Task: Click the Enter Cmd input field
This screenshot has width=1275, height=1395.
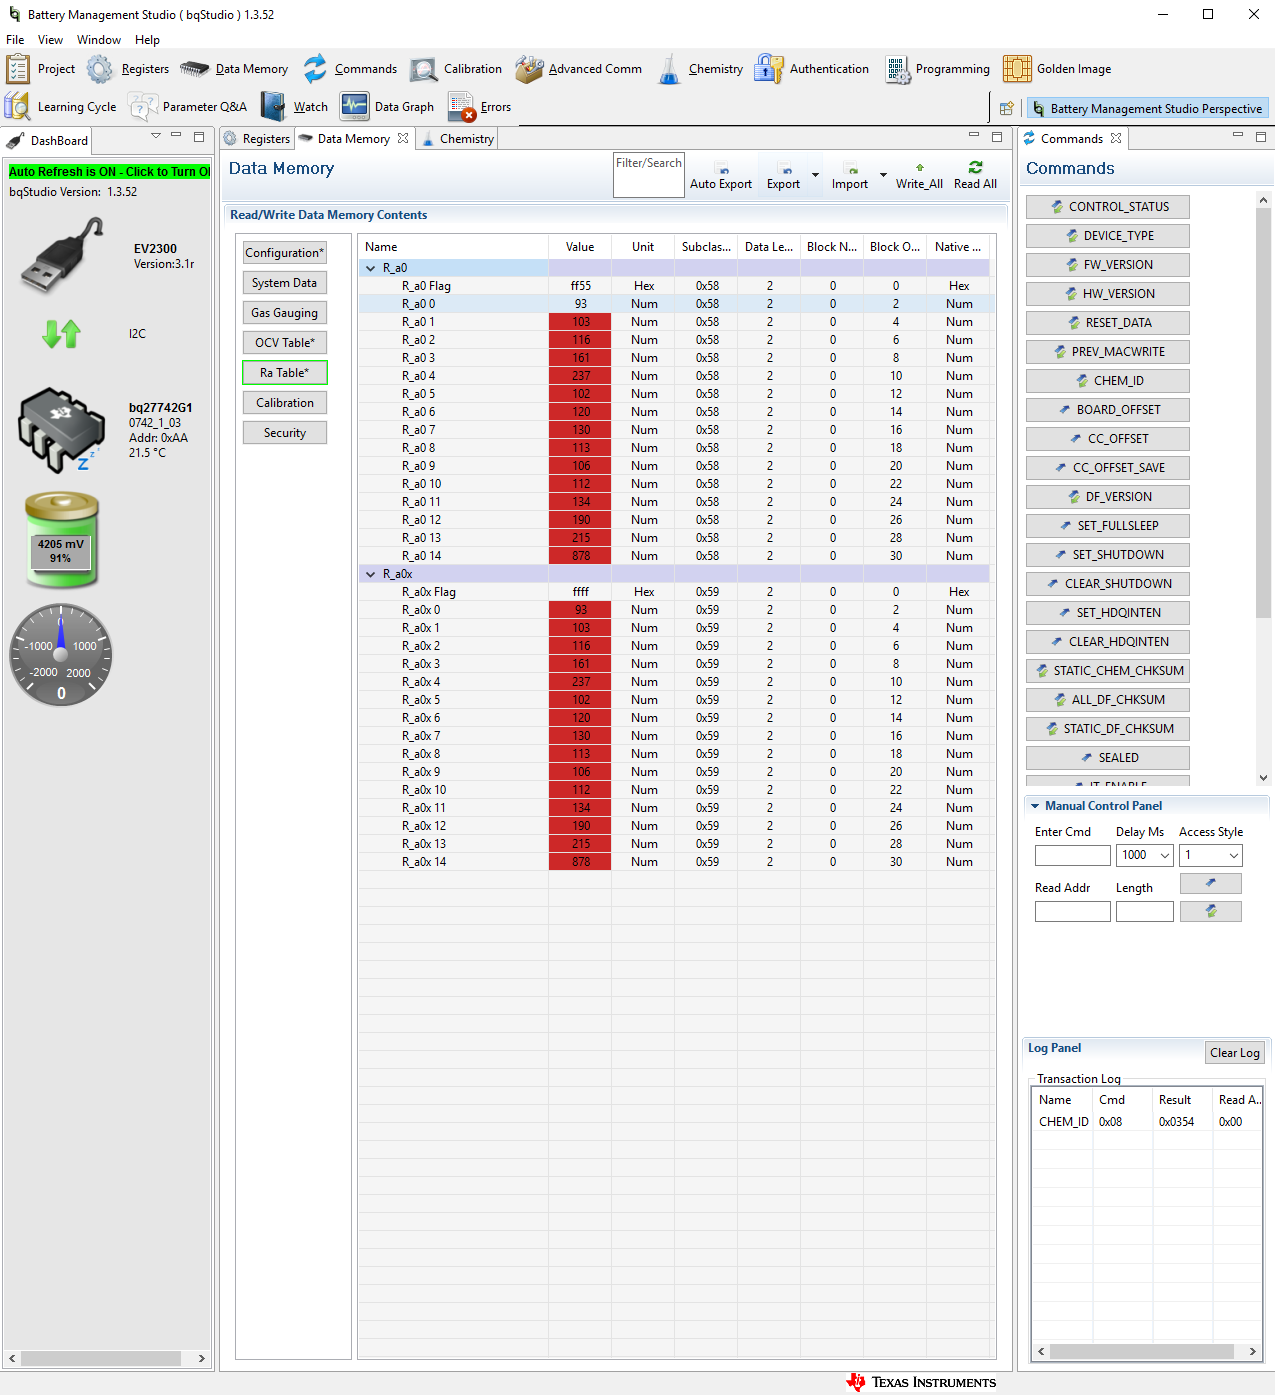Action: click(x=1073, y=856)
